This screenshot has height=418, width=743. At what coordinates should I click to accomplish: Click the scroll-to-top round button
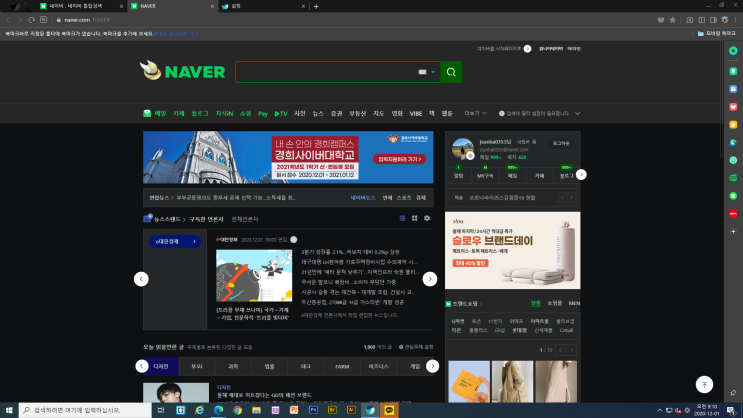coord(704,384)
